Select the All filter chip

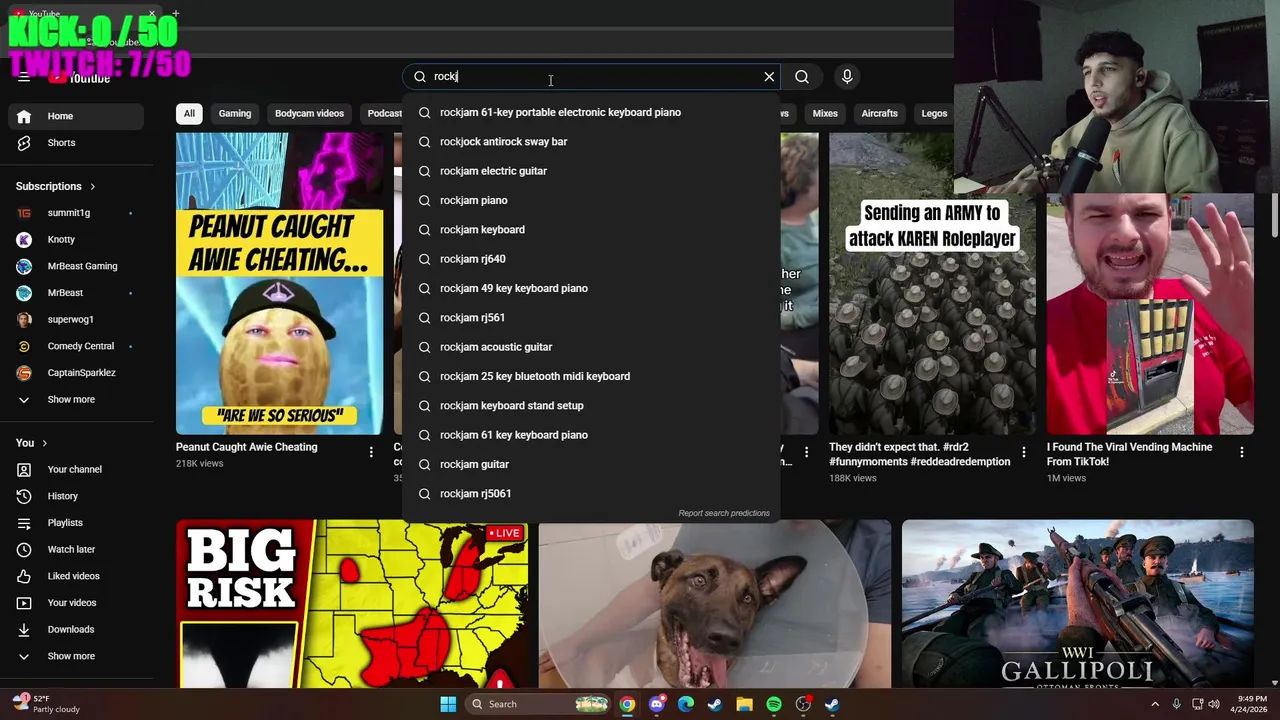click(189, 113)
